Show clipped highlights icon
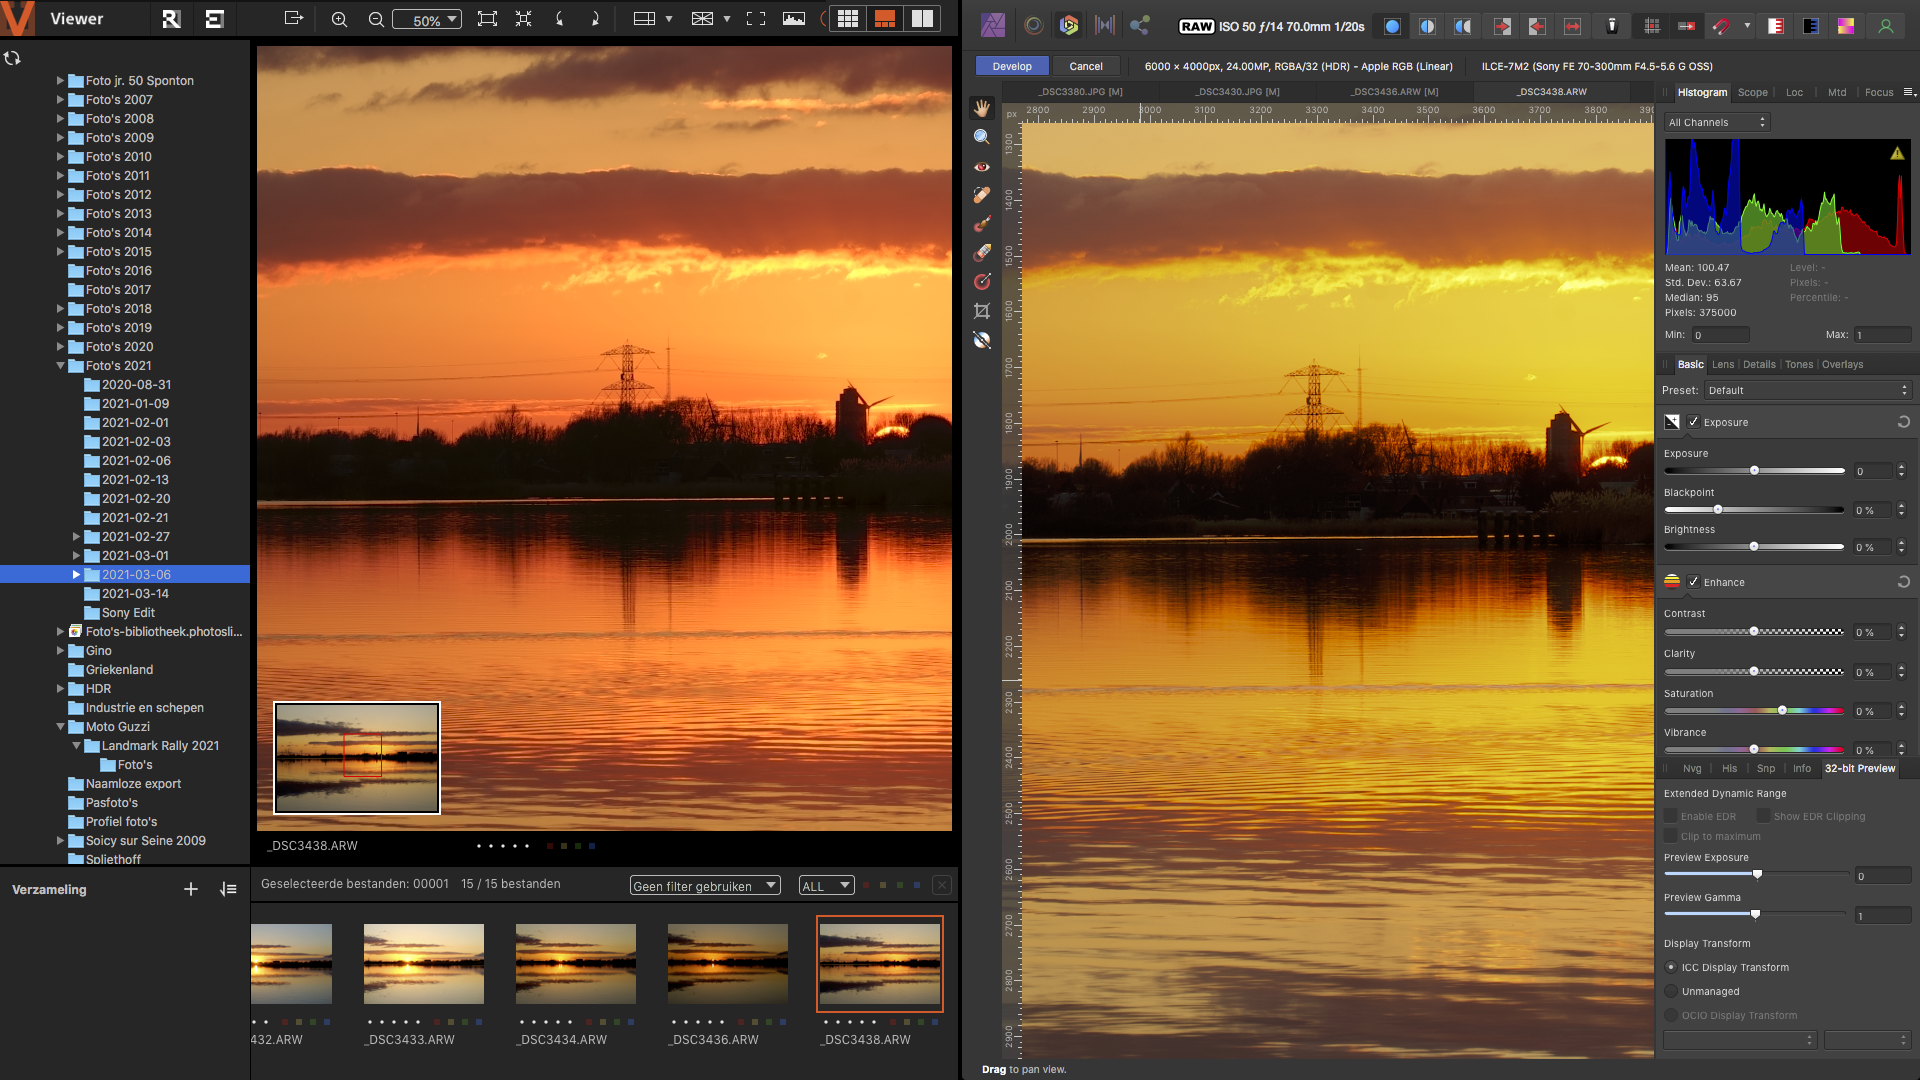The image size is (1920, 1080). click(1776, 27)
